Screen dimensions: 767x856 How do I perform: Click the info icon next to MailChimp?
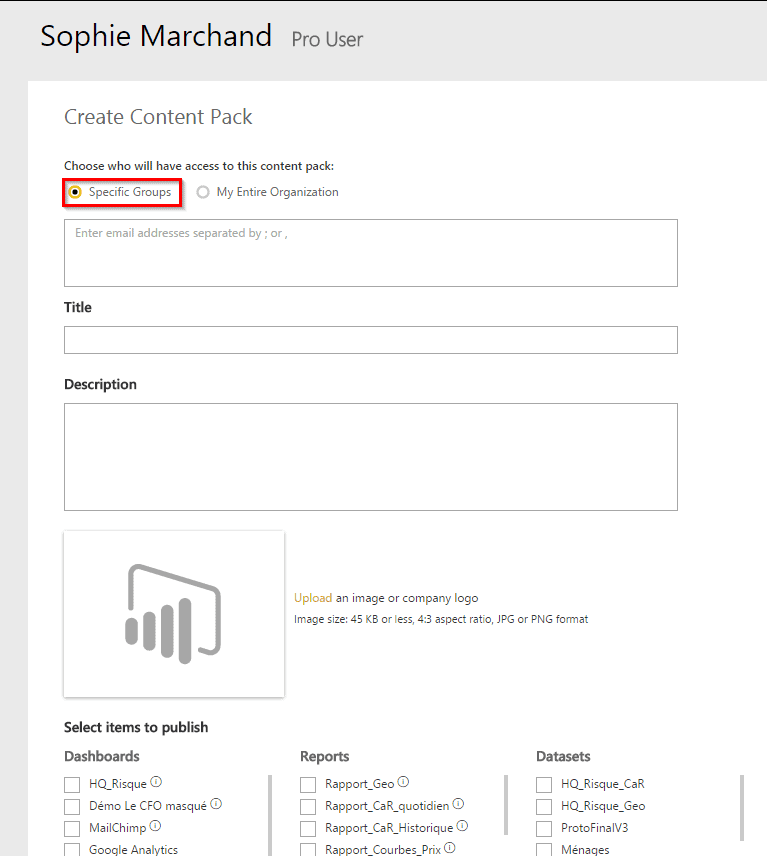point(155,826)
